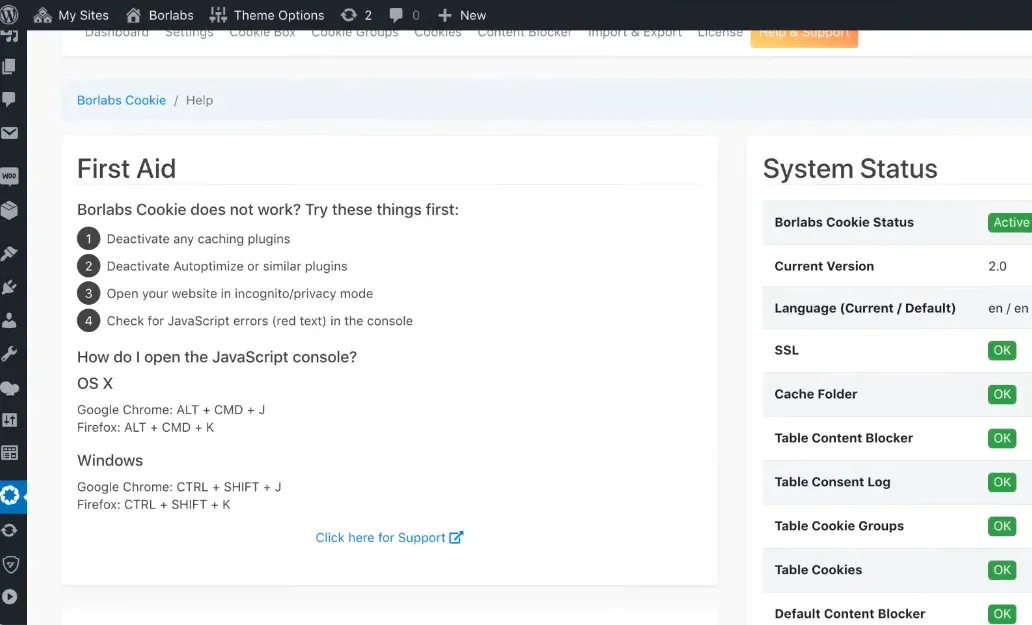Open the WooCommerce sidebar icon
This screenshot has height=625, width=1032.
point(10,176)
